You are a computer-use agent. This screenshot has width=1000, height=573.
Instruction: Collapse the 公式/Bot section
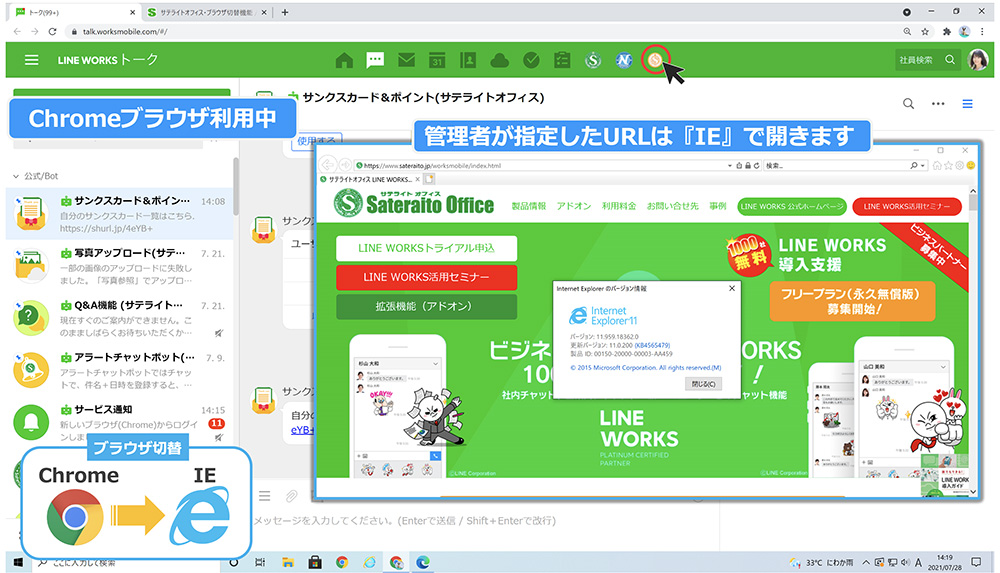tap(16, 176)
